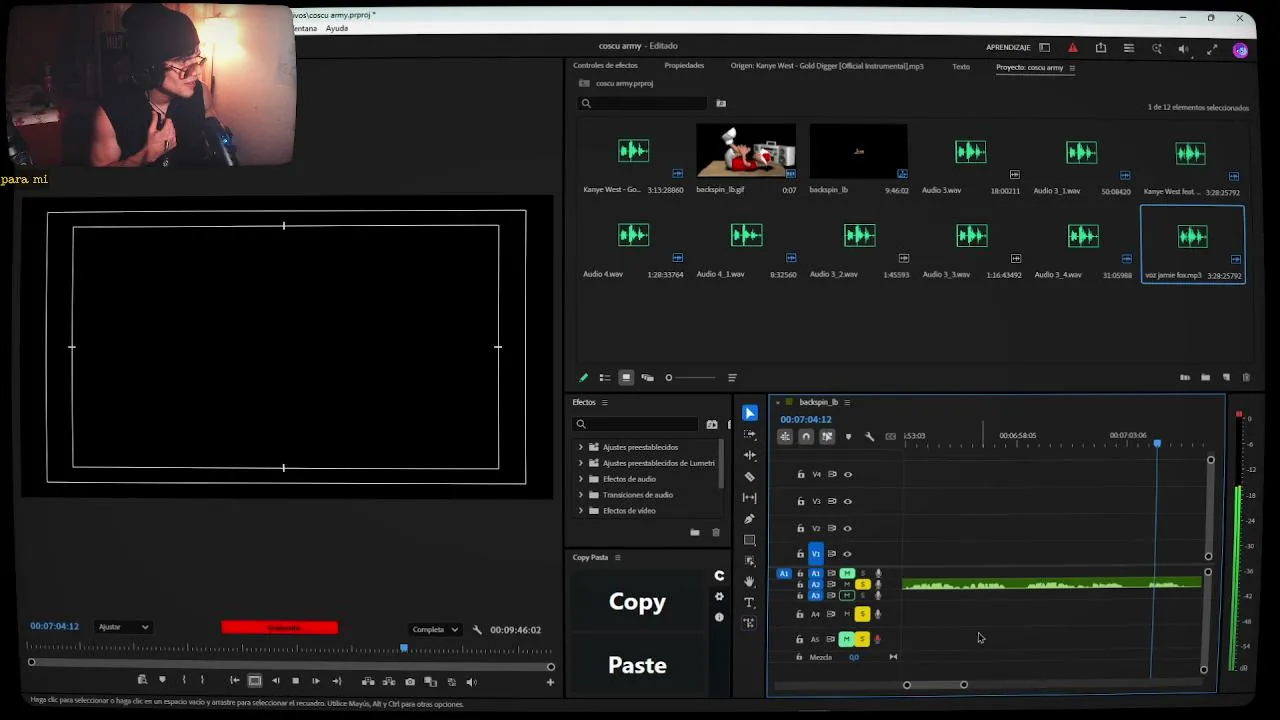1280x720 pixels.
Task: Expand Ajustes preestablecidos de Lumetri
Action: (581, 463)
